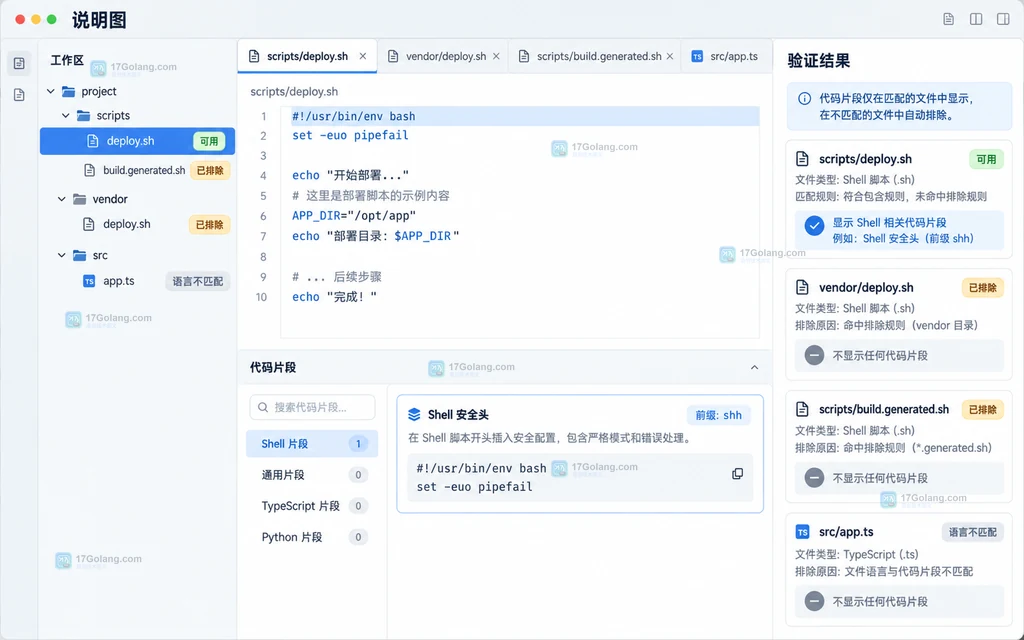This screenshot has width=1024, height=640.
Task: Select app.ts in the file tree
Action: (137, 281)
